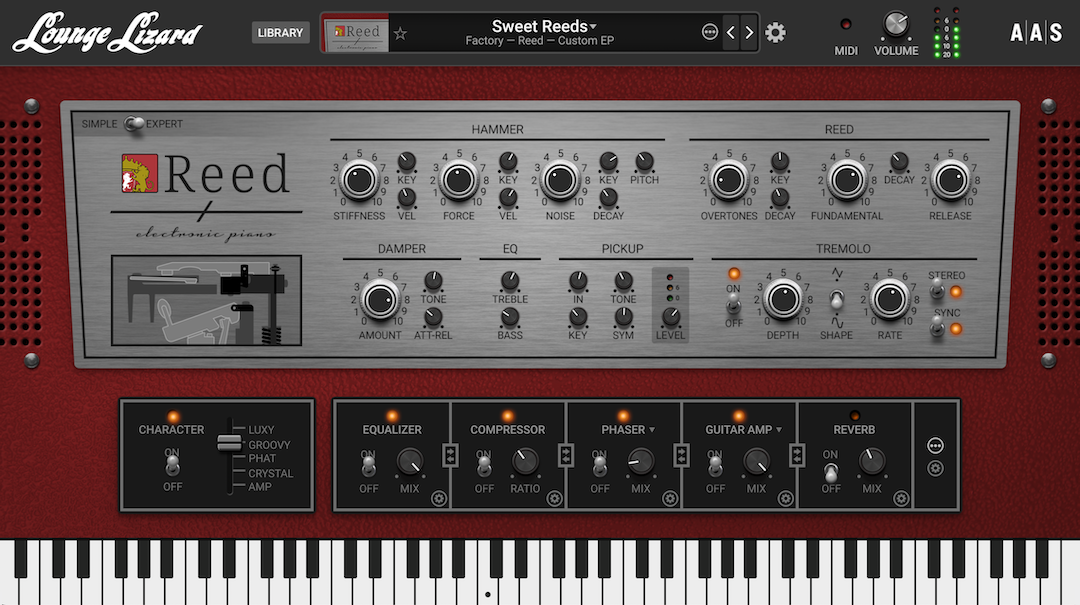Toggle the Guitar Amp On/Off switch

point(716,467)
